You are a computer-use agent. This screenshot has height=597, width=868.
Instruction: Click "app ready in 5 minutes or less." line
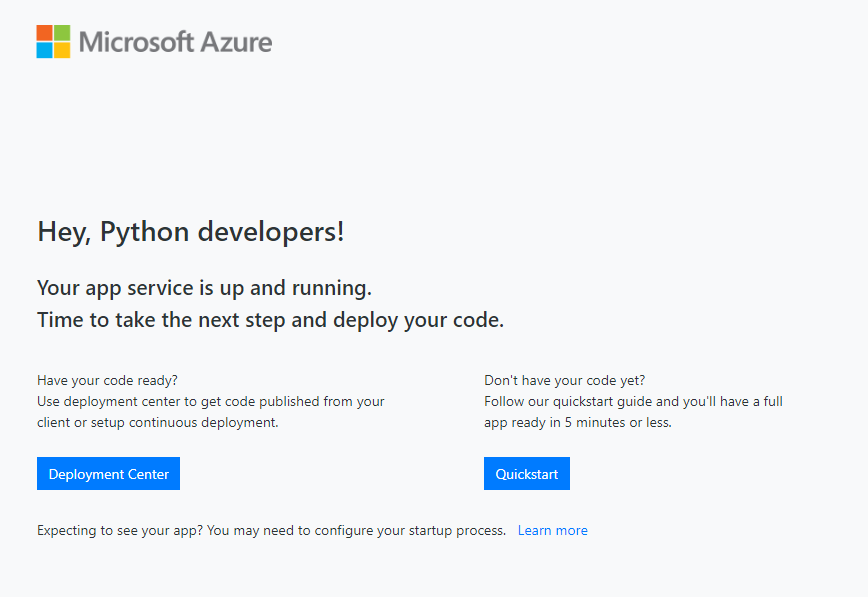(578, 423)
